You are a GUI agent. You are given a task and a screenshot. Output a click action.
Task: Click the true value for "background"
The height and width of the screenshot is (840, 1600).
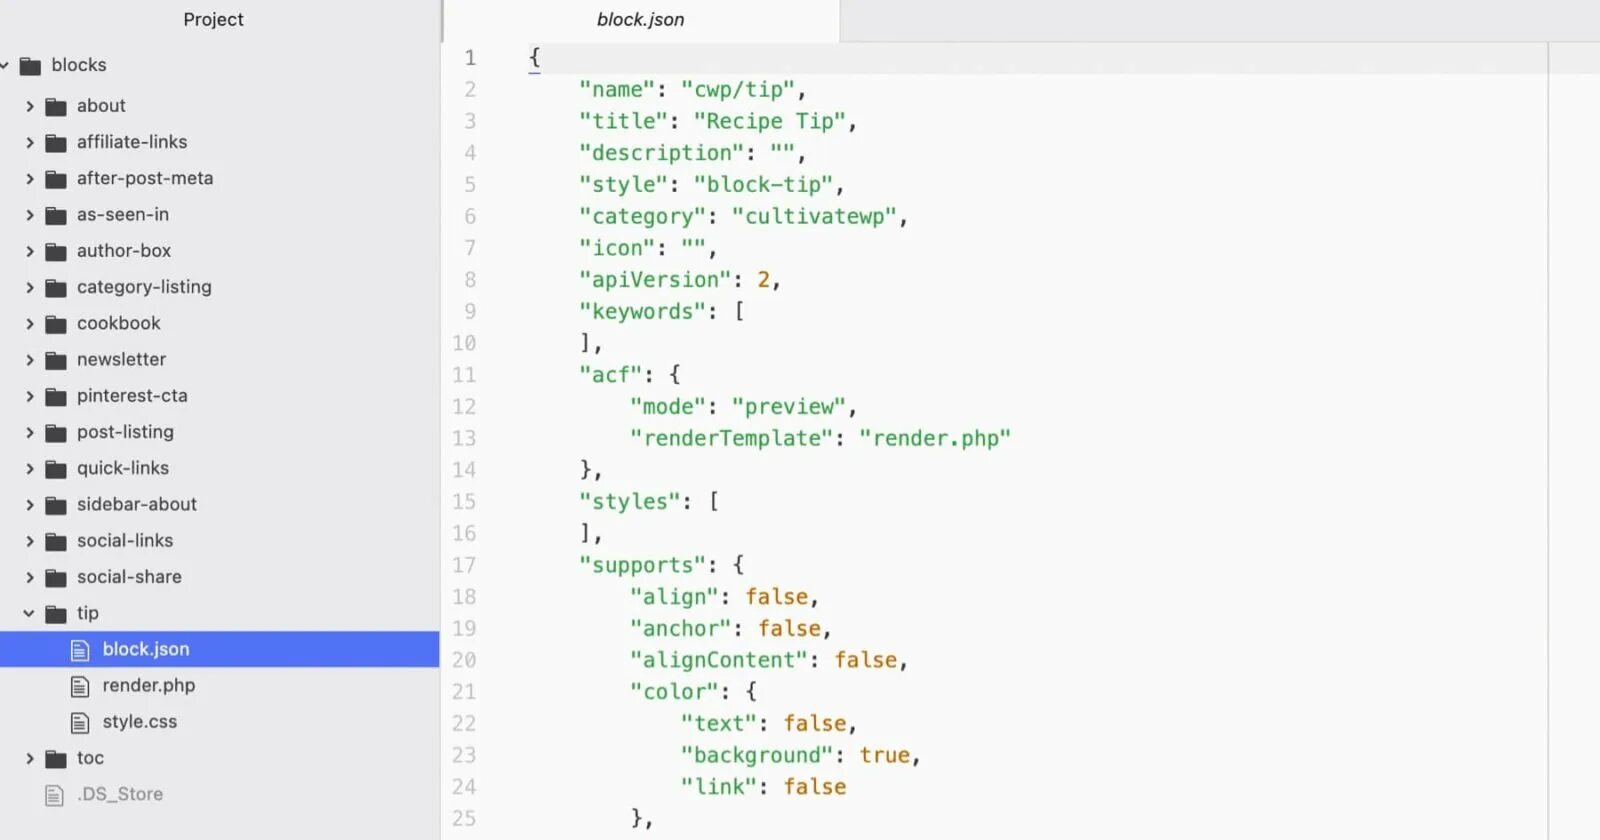[x=885, y=755]
